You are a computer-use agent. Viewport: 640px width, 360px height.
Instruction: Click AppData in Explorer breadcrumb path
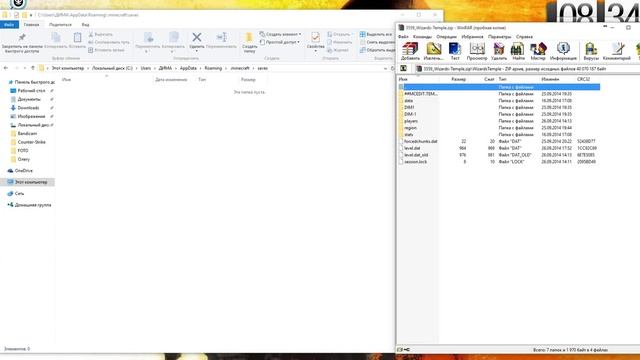(188, 68)
